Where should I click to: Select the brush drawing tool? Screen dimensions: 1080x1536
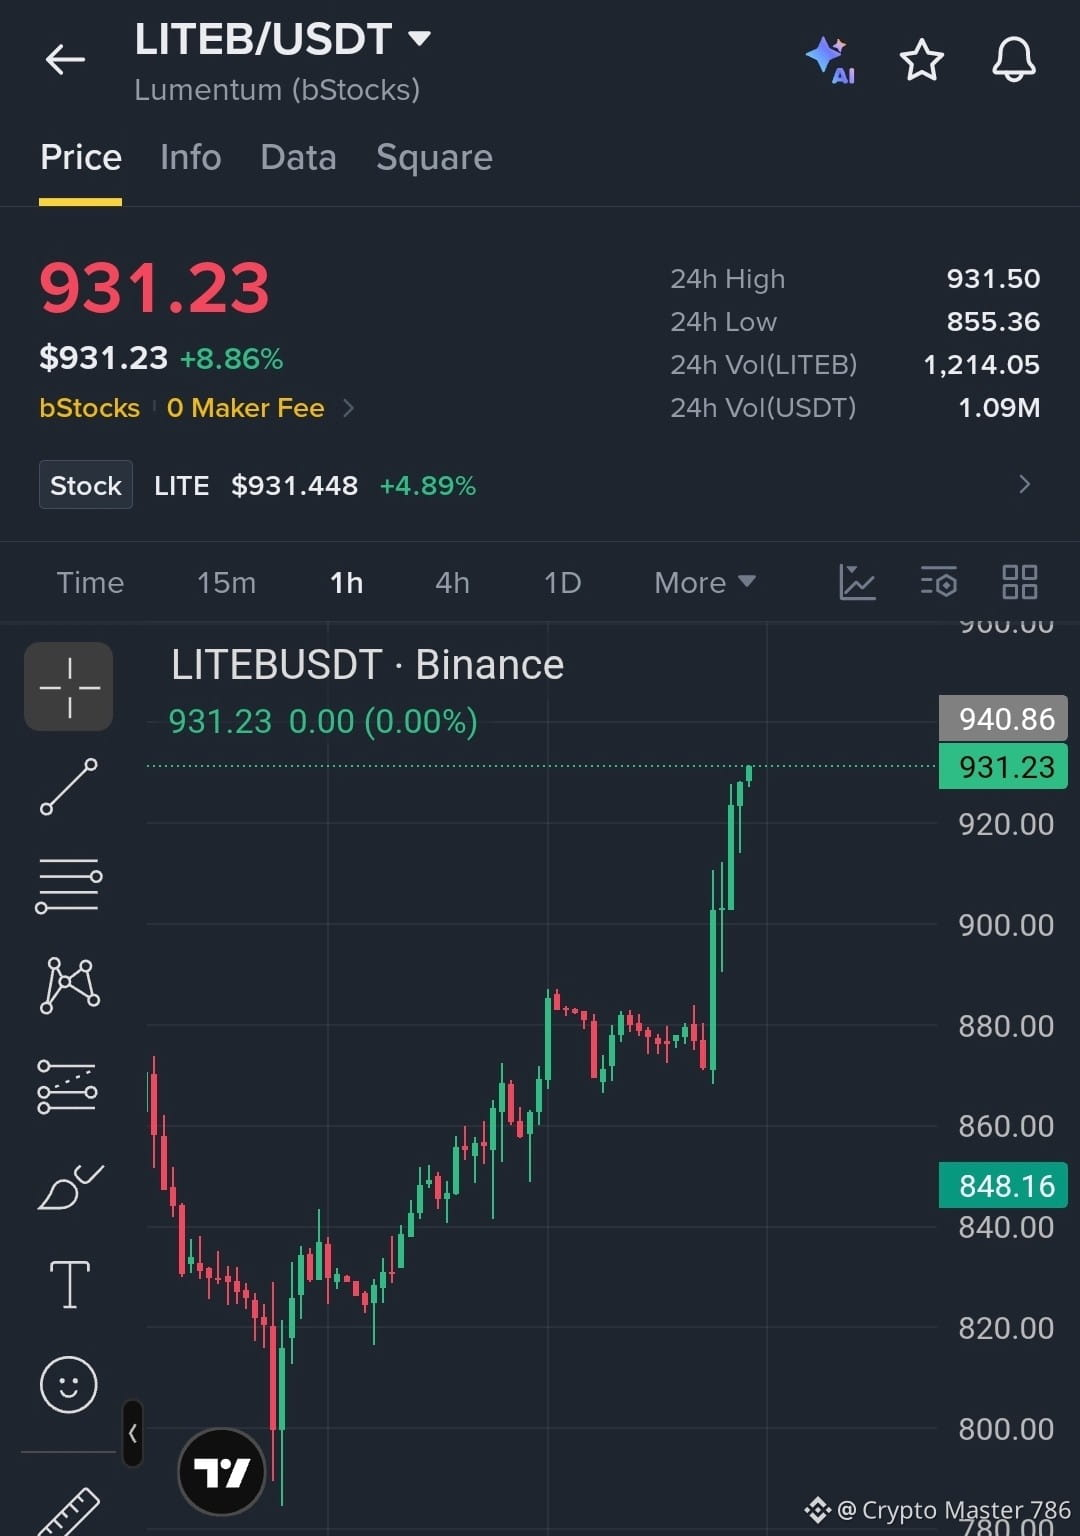(x=70, y=1187)
